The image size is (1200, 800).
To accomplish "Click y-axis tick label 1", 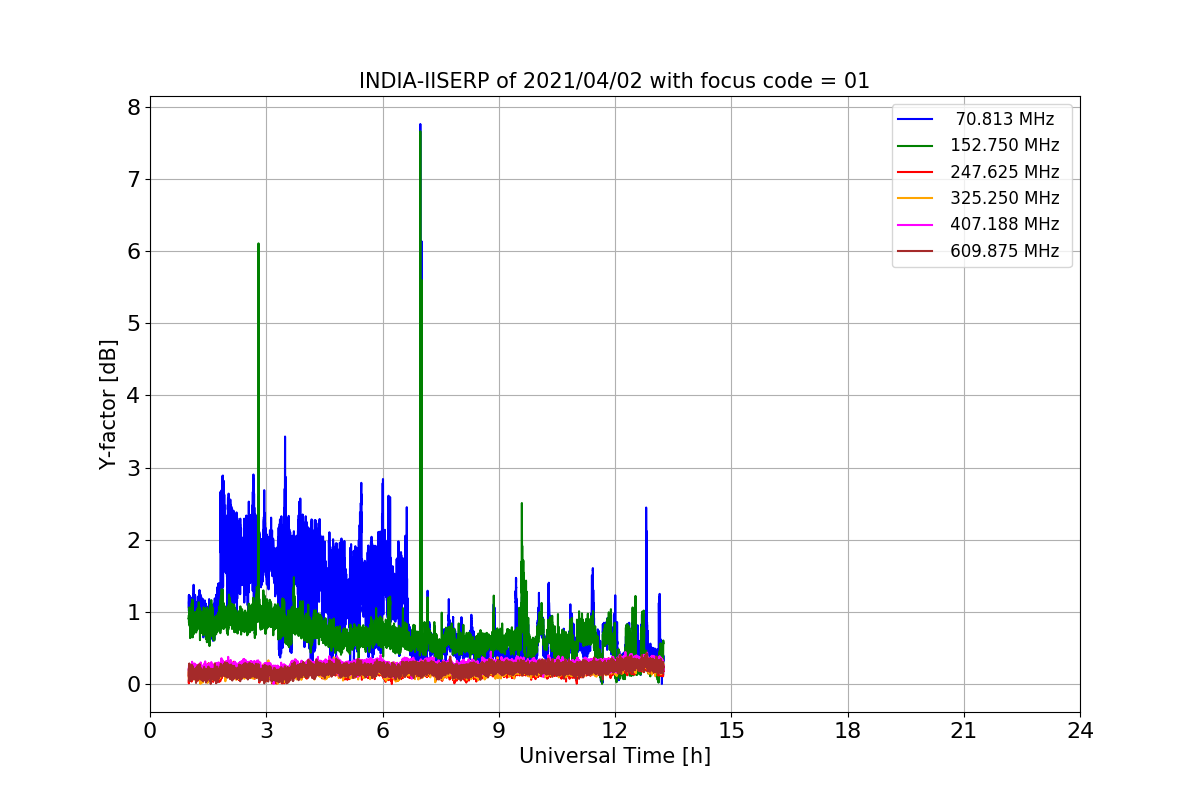I will tap(135, 612).
